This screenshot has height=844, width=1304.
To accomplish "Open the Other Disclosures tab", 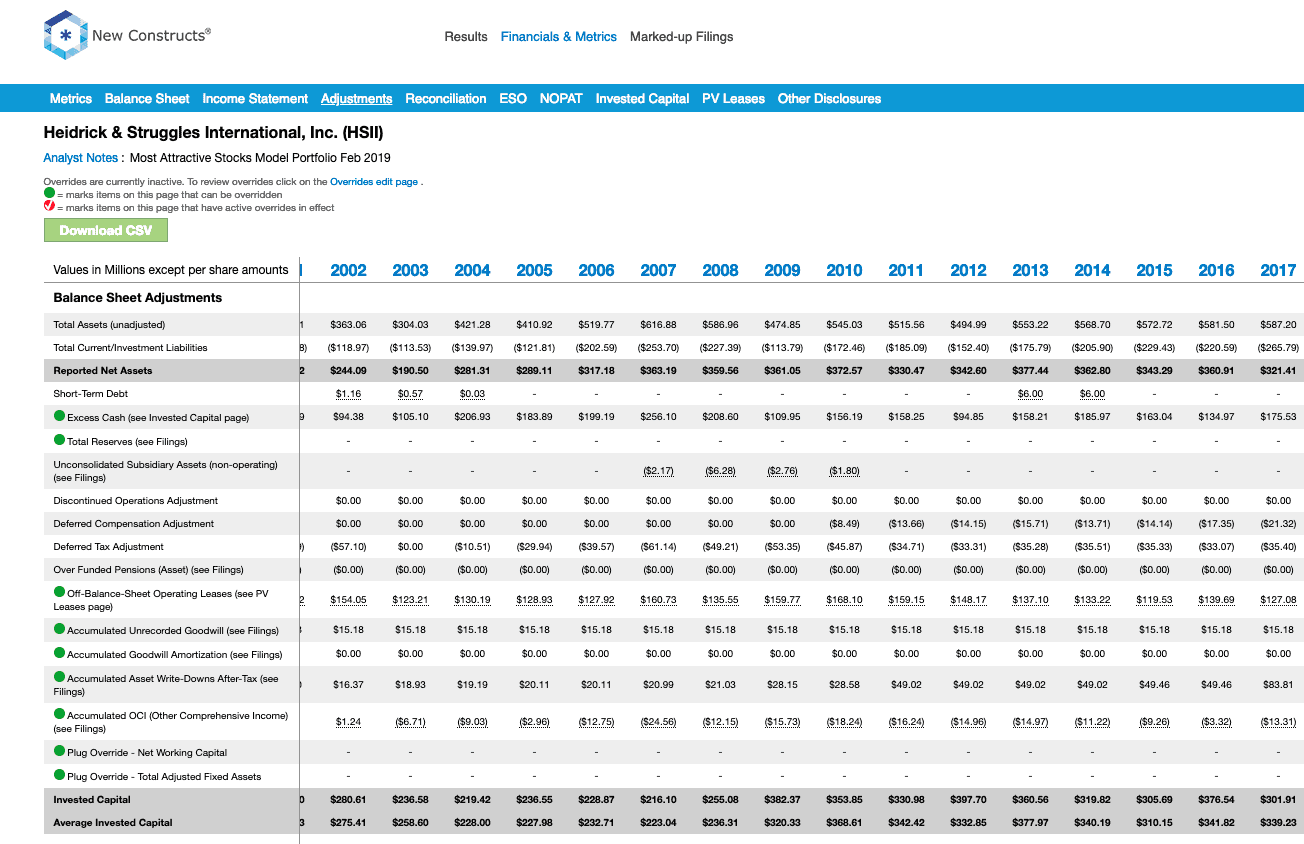I will 829,98.
